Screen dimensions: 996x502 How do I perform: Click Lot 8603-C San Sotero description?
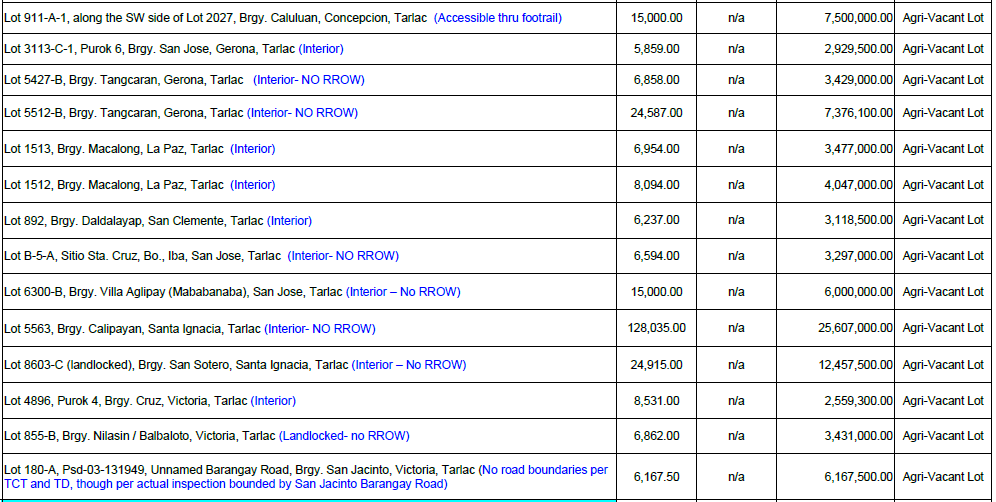176,365
